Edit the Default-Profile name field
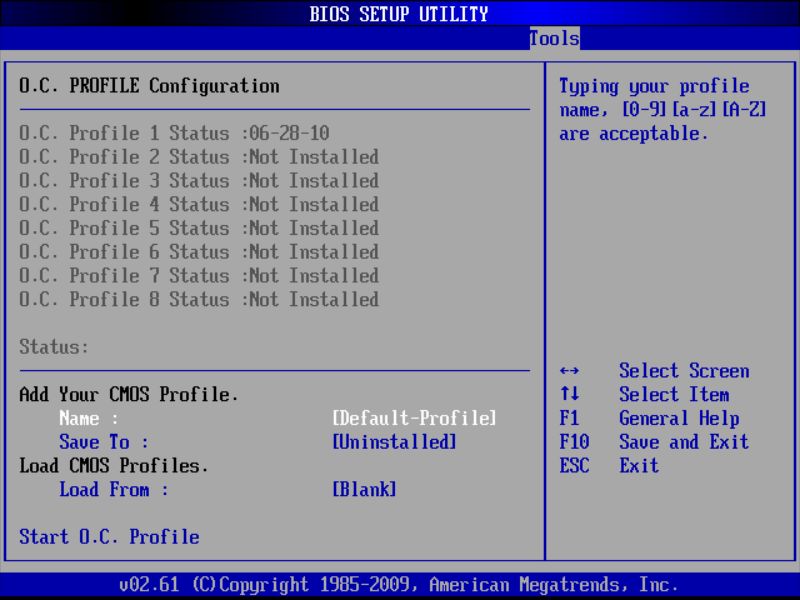Image resolution: width=800 pixels, height=600 pixels. pos(414,418)
